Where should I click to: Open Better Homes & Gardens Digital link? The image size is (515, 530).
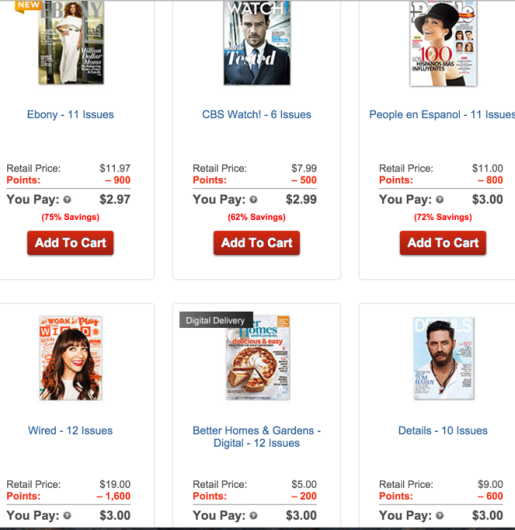click(x=256, y=437)
